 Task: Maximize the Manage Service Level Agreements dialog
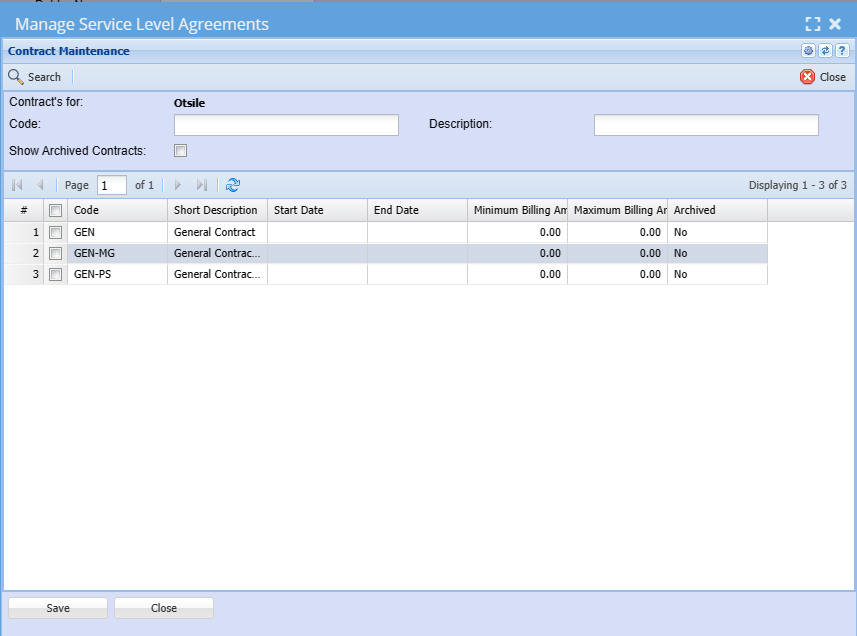[813, 24]
